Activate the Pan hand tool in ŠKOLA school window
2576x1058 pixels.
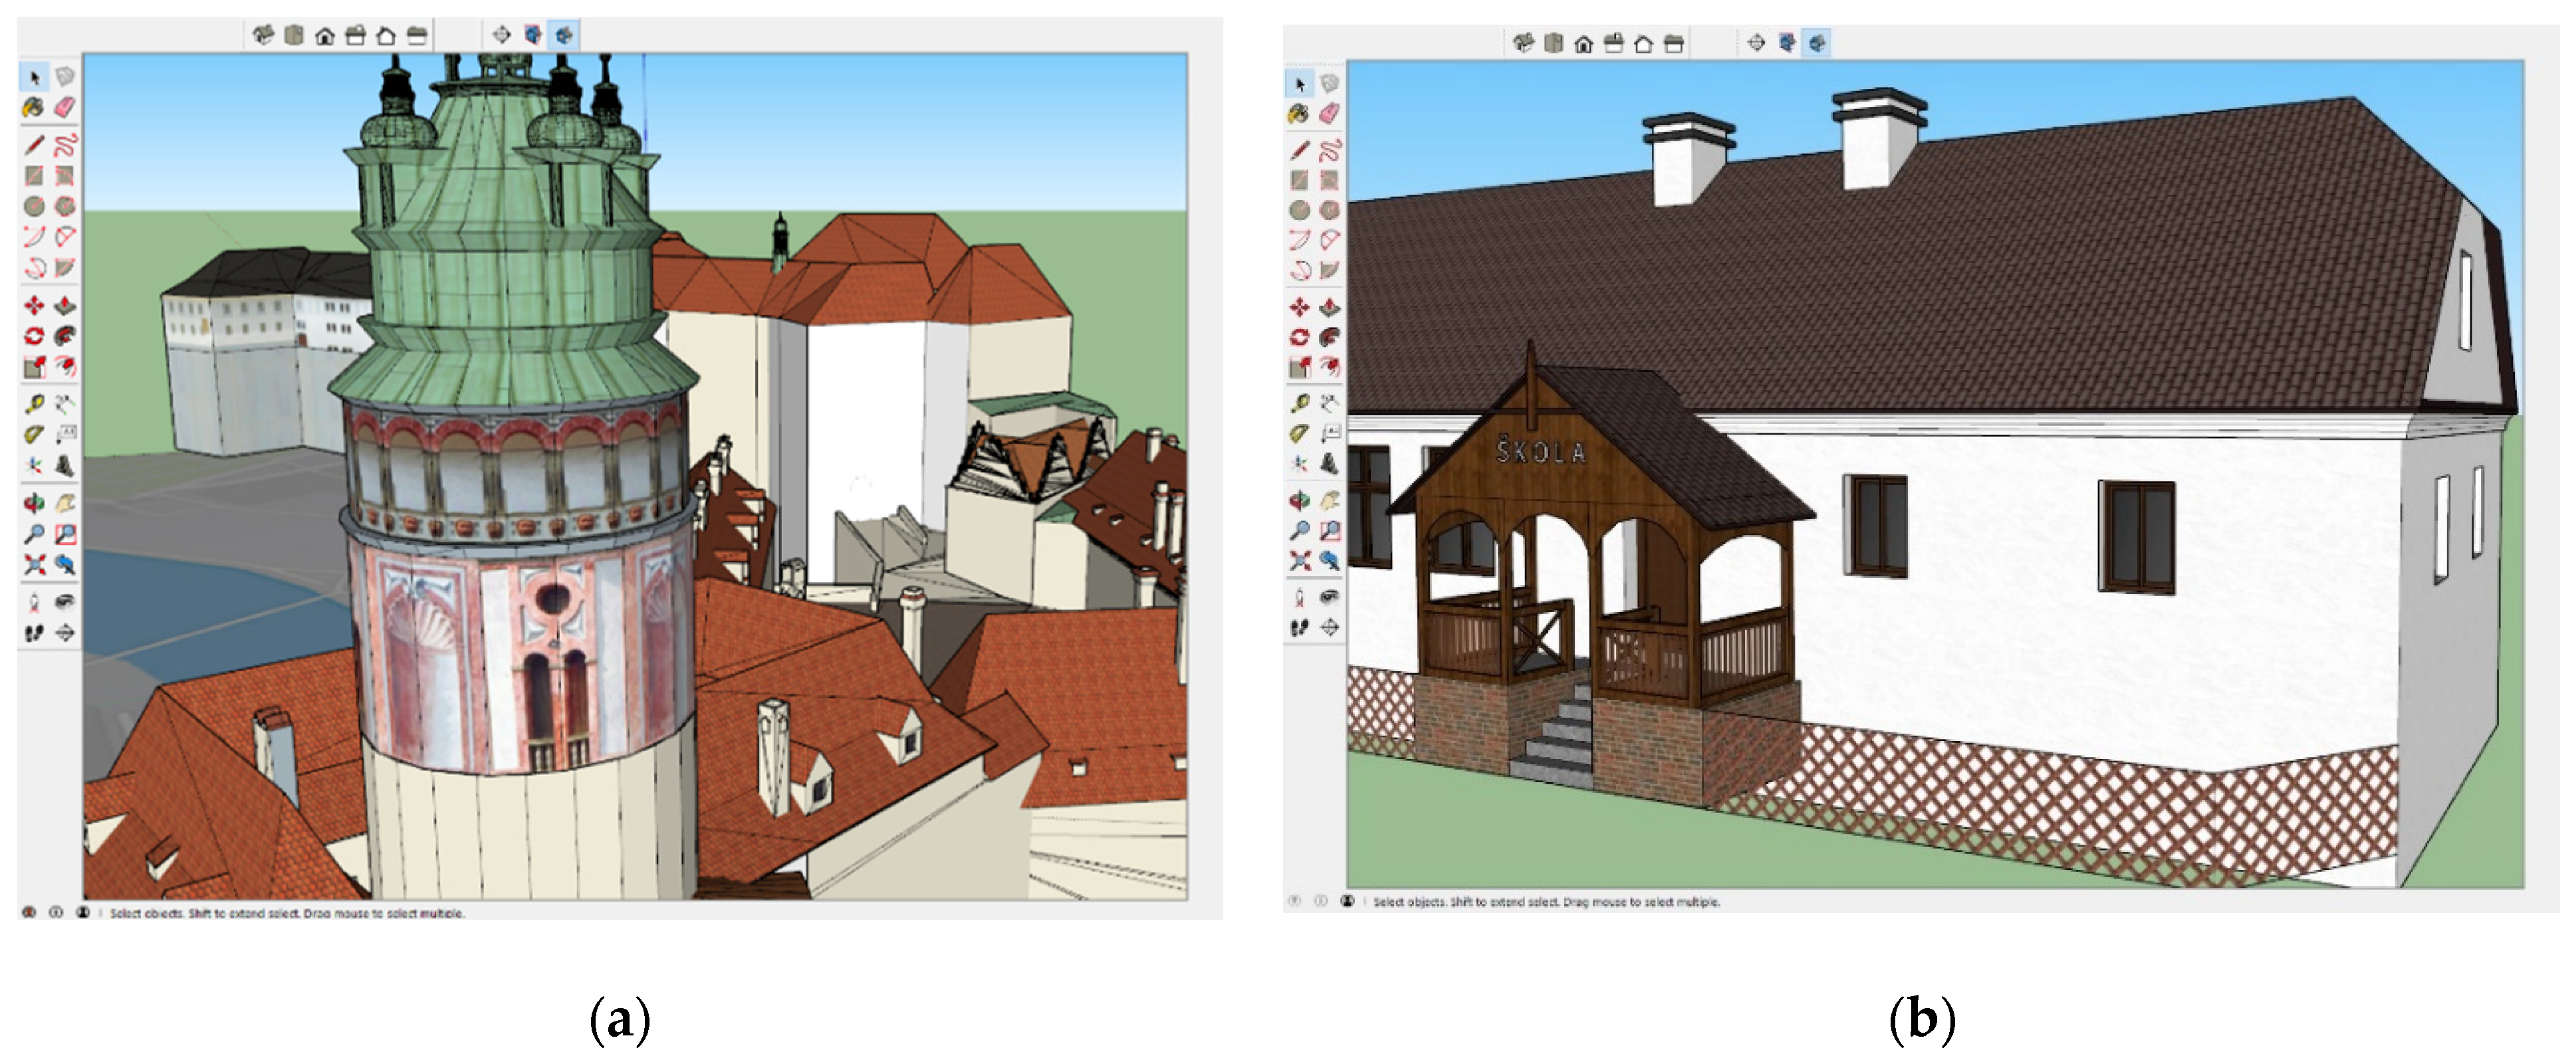[x=1330, y=500]
